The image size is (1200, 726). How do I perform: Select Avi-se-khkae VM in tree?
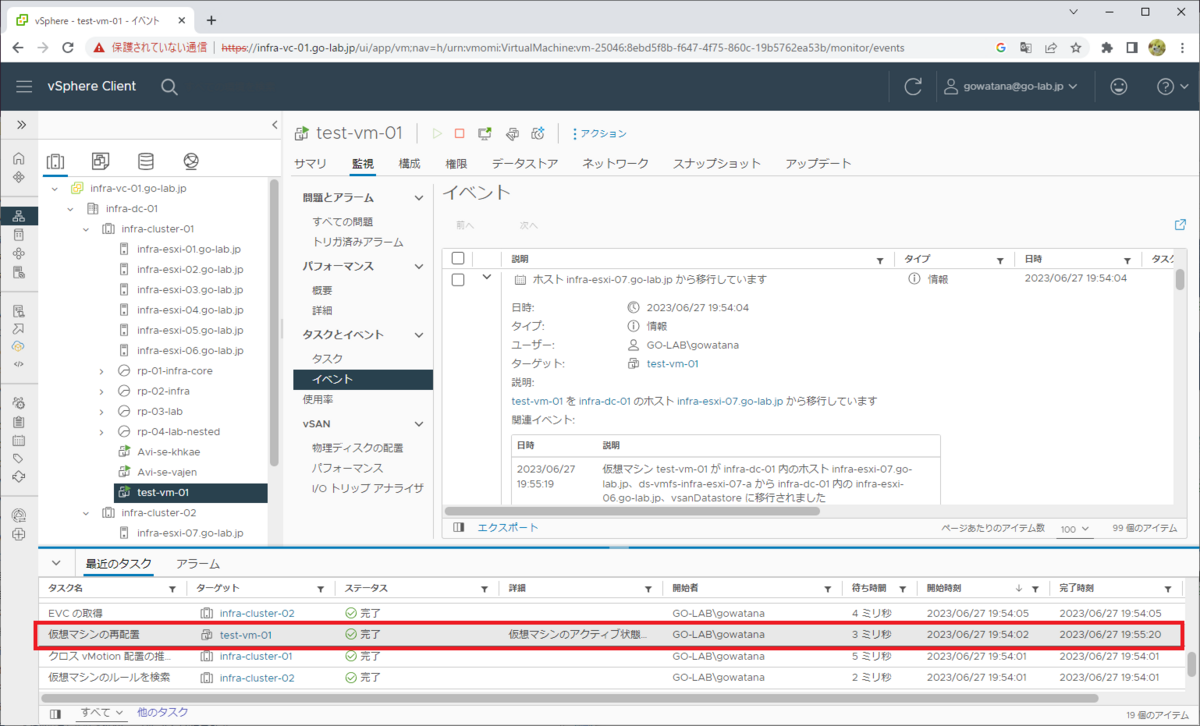point(168,452)
